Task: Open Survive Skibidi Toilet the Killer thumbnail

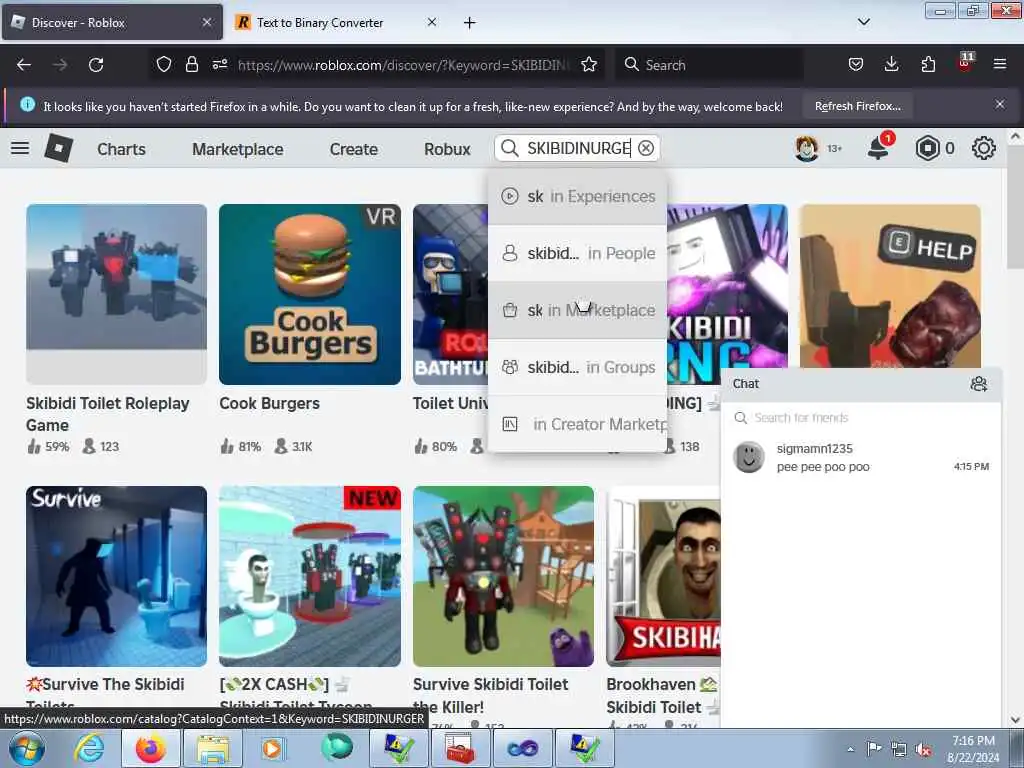Action: [504, 576]
